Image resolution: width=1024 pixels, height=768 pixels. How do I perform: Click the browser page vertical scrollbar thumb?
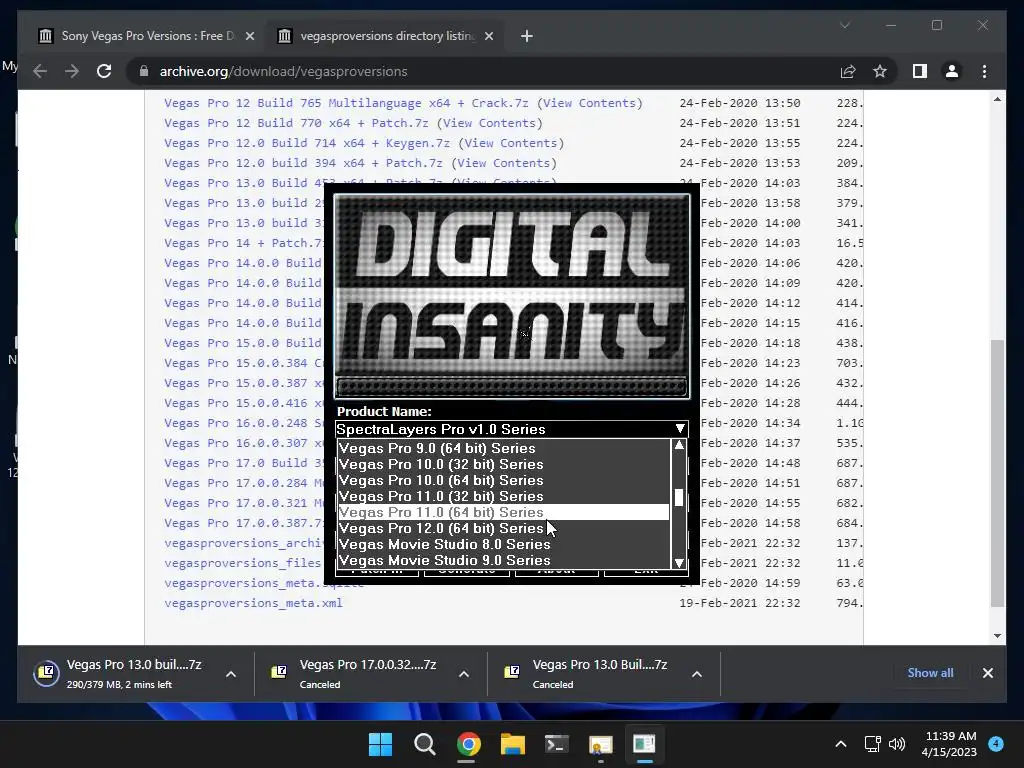(x=997, y=473)
